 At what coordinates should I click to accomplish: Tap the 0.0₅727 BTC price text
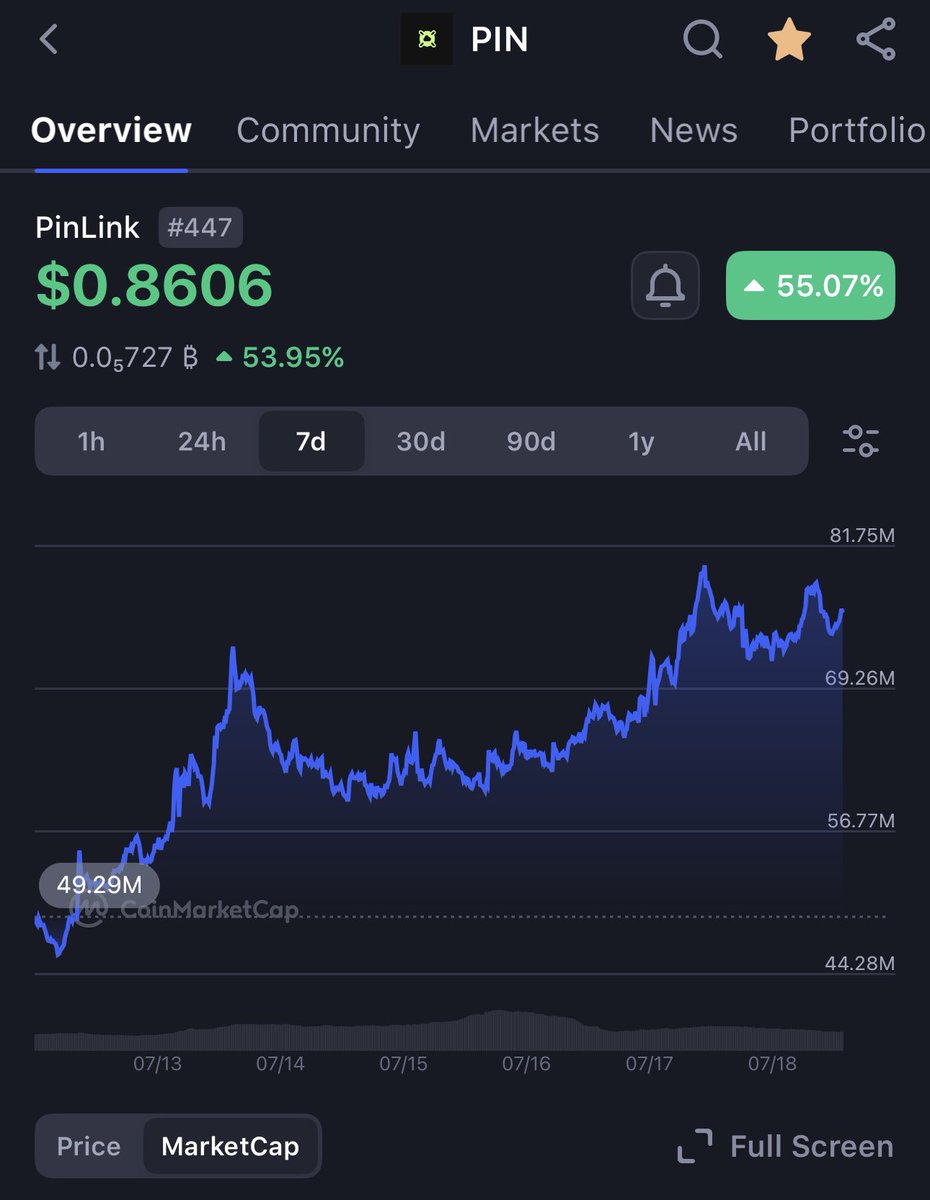click(136, 357)
